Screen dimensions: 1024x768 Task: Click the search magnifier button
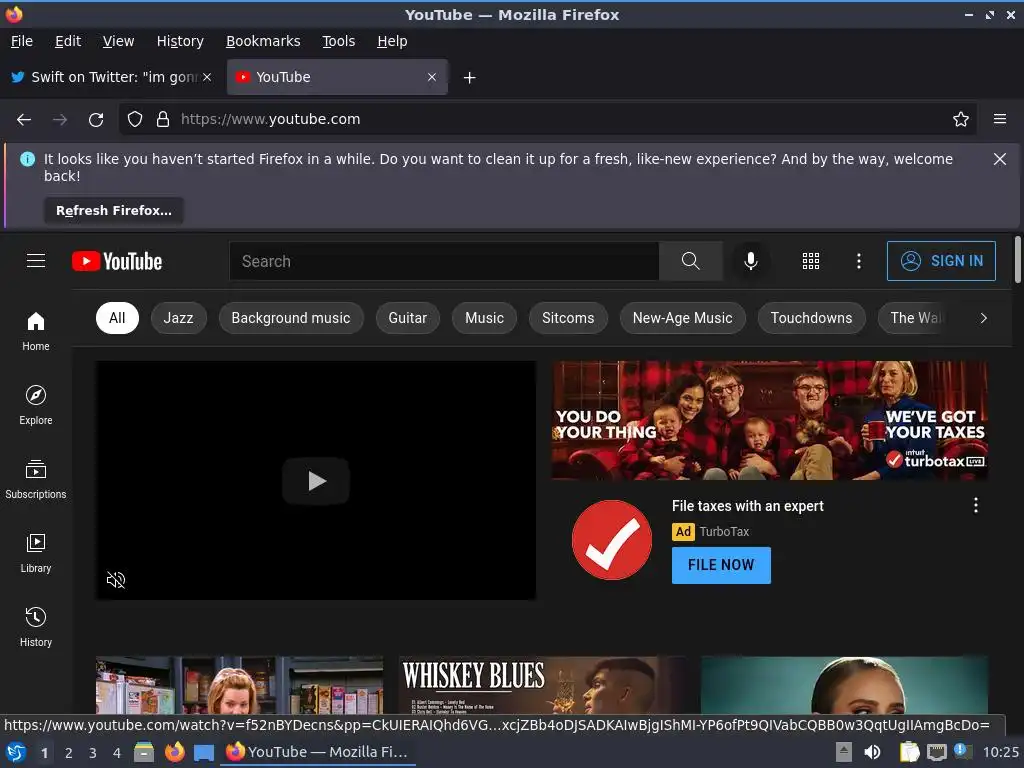690,261
